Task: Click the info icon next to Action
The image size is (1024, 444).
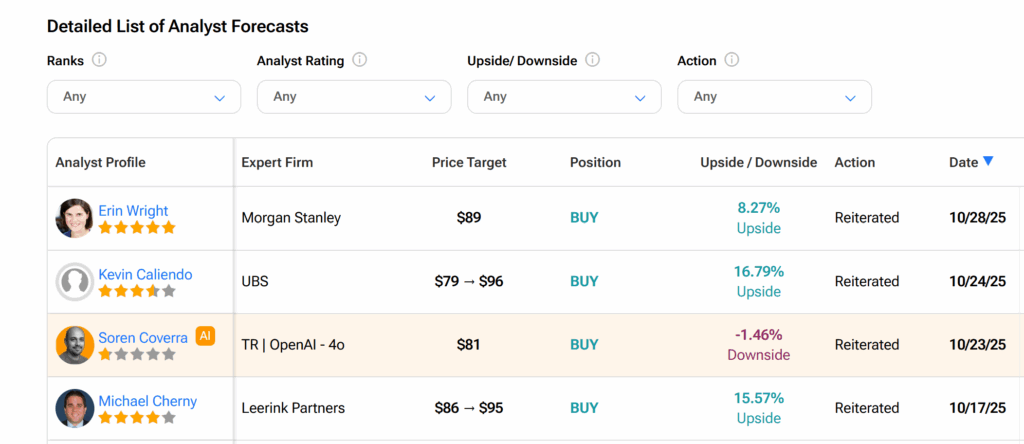Action: 732,60
